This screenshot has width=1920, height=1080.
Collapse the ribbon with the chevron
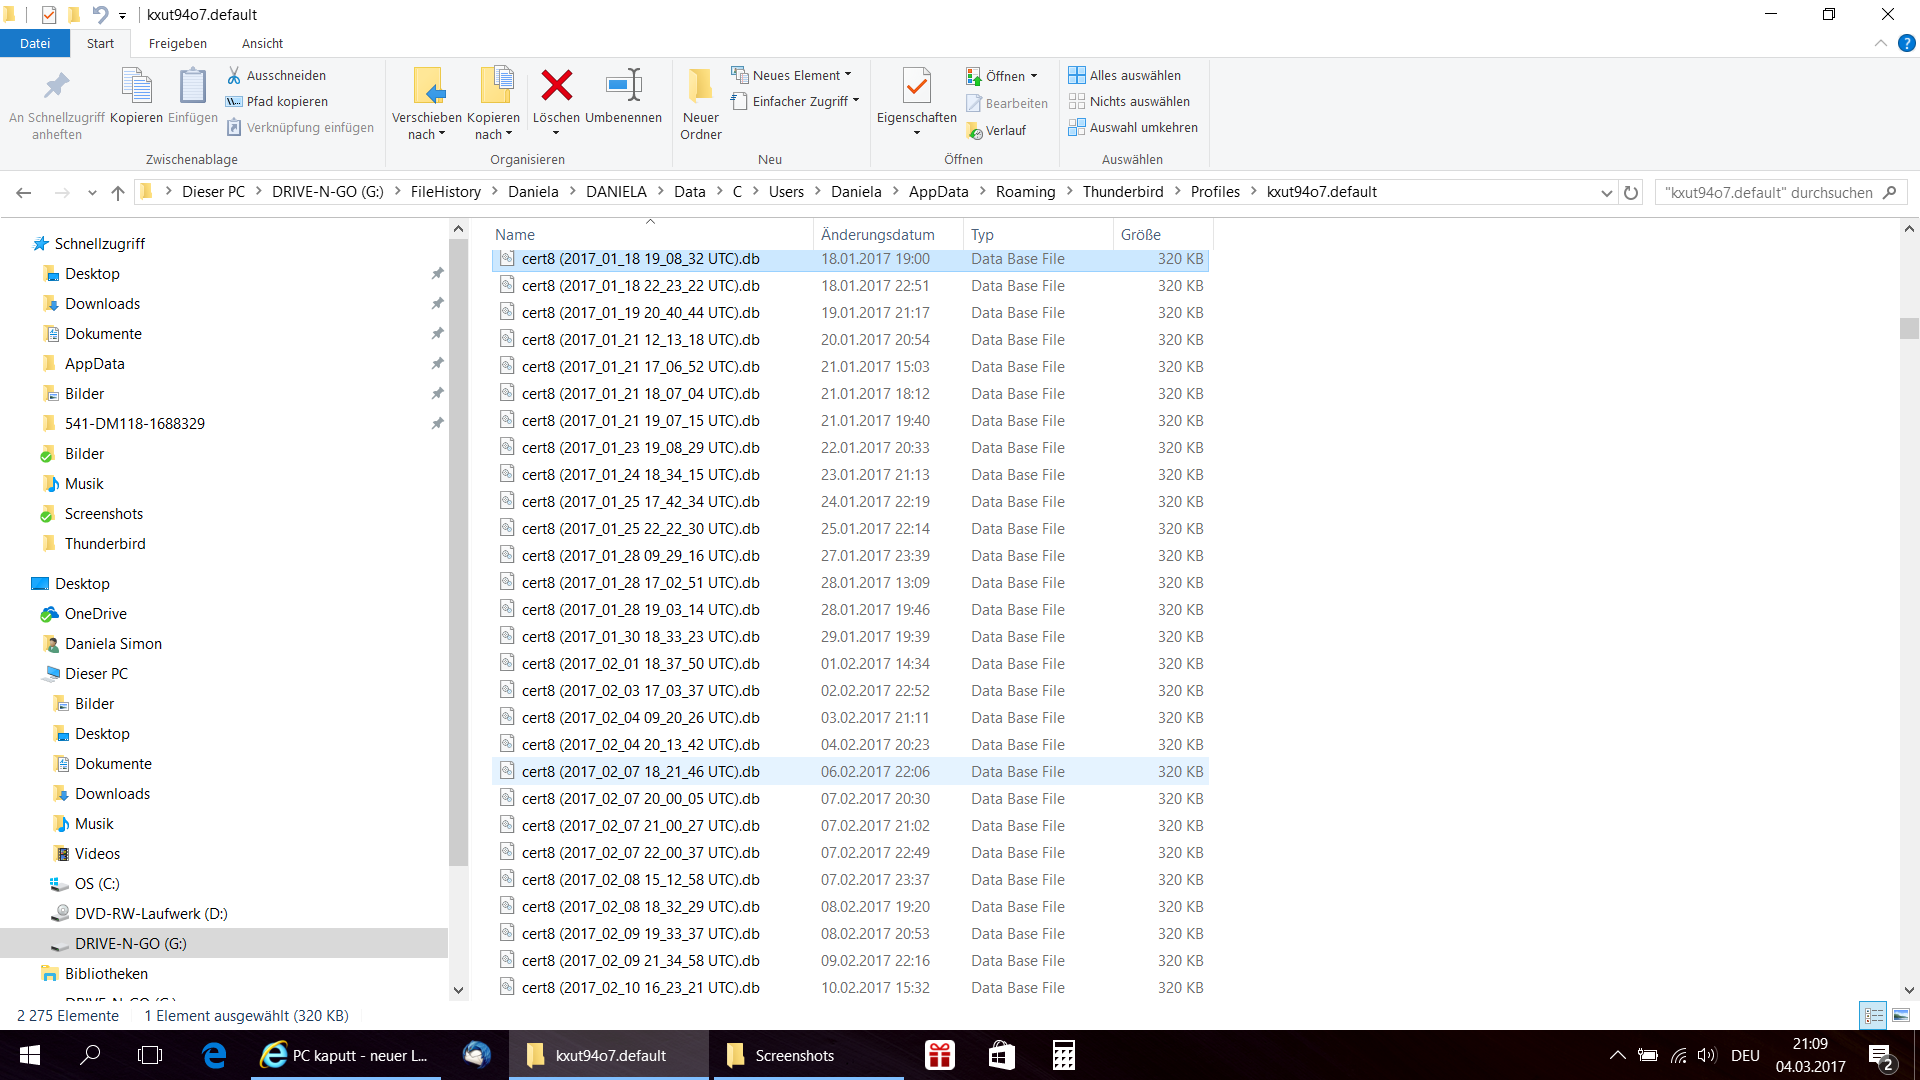click(1880, 43)
